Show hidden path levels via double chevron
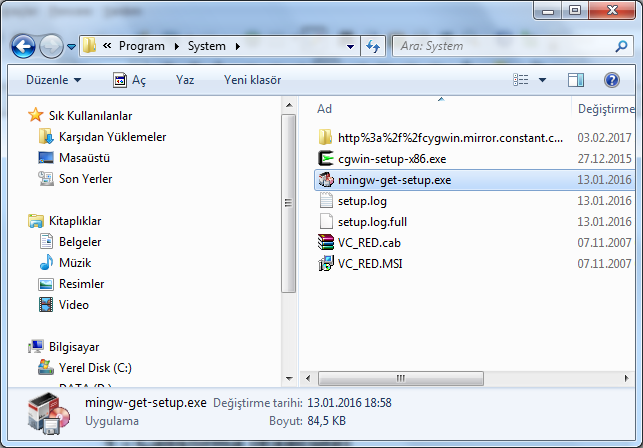Viewport: 643px width, 448px height. point(107,46)
